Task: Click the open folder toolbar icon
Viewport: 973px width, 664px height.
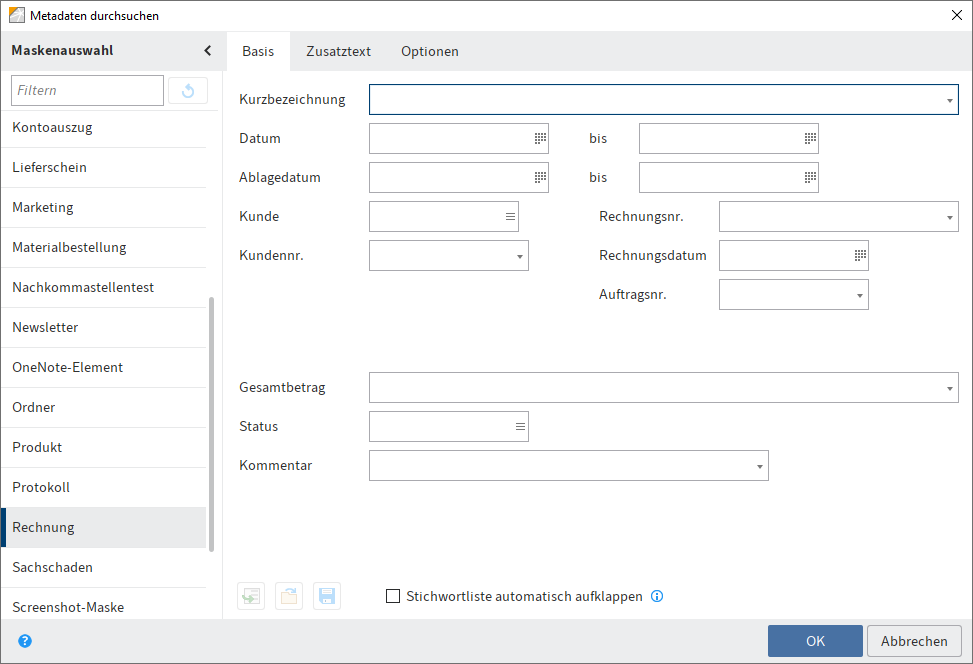Action: tap(289, 596)
